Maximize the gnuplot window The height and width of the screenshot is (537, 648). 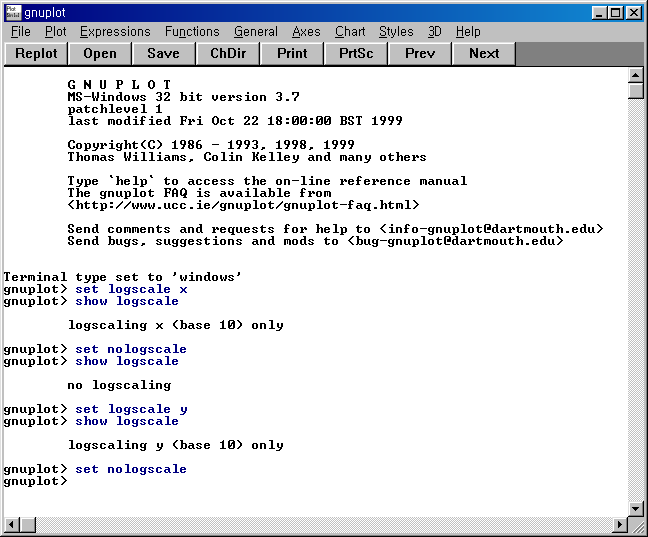615,13
